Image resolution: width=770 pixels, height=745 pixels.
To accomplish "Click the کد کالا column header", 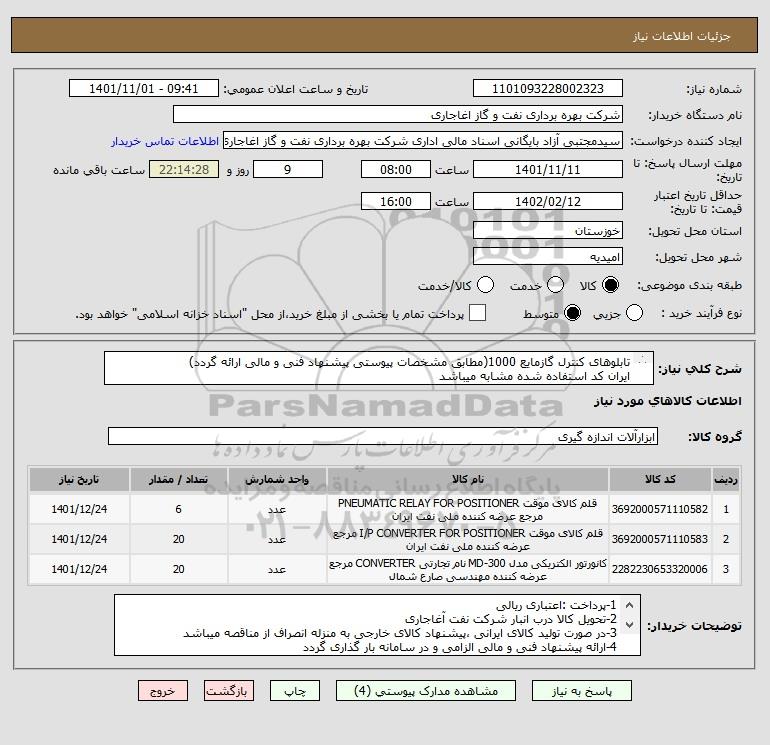I will point(660,479).
